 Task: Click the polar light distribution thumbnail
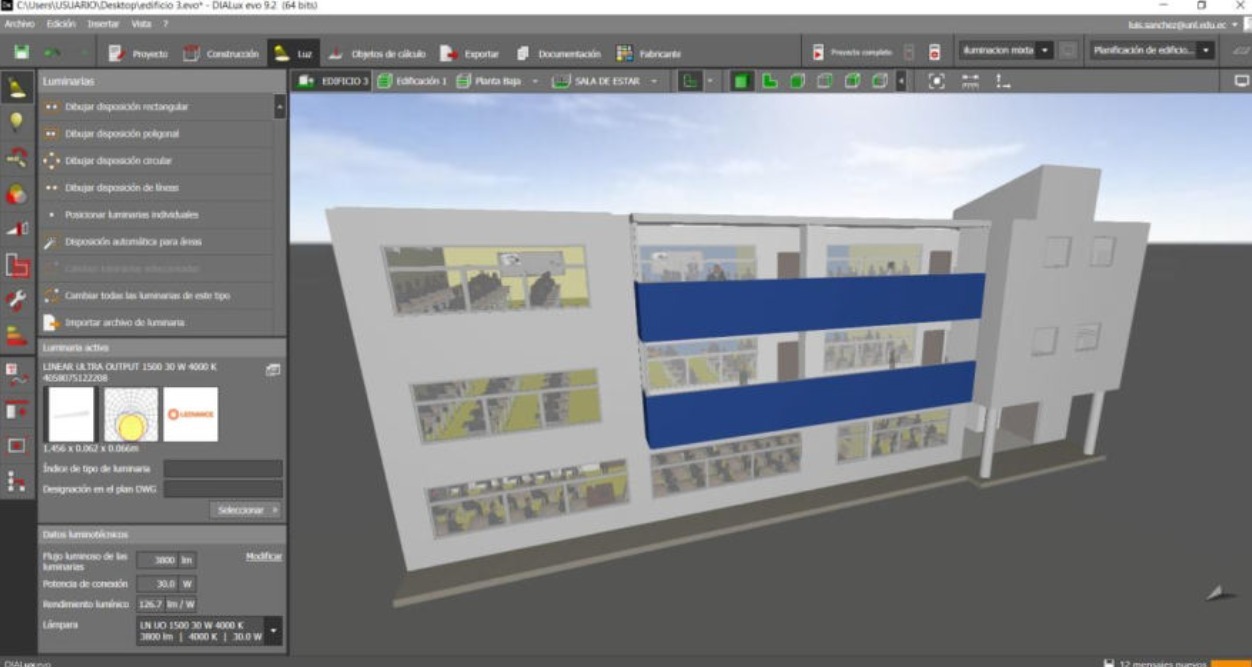[x=130, y=414]
